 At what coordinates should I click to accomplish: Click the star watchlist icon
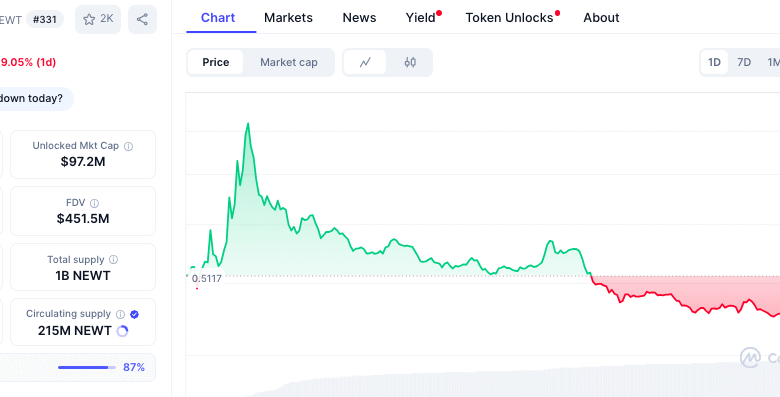pos(89,19)
